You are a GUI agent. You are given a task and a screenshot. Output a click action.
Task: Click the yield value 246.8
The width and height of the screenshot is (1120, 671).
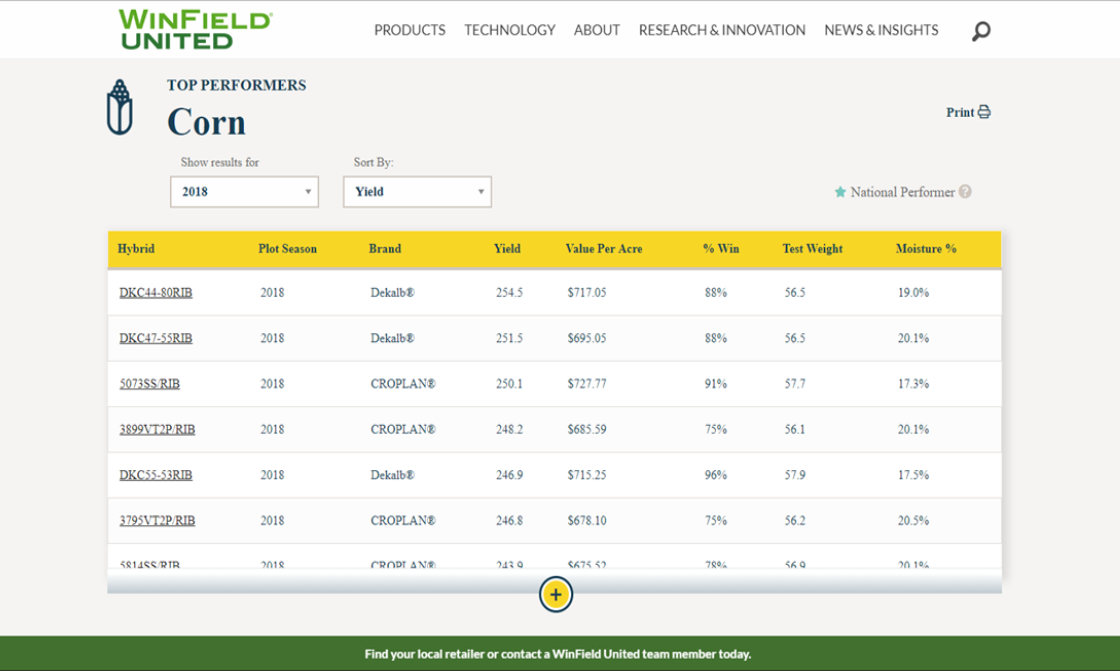pyautogui.click(x=509, y=521)
